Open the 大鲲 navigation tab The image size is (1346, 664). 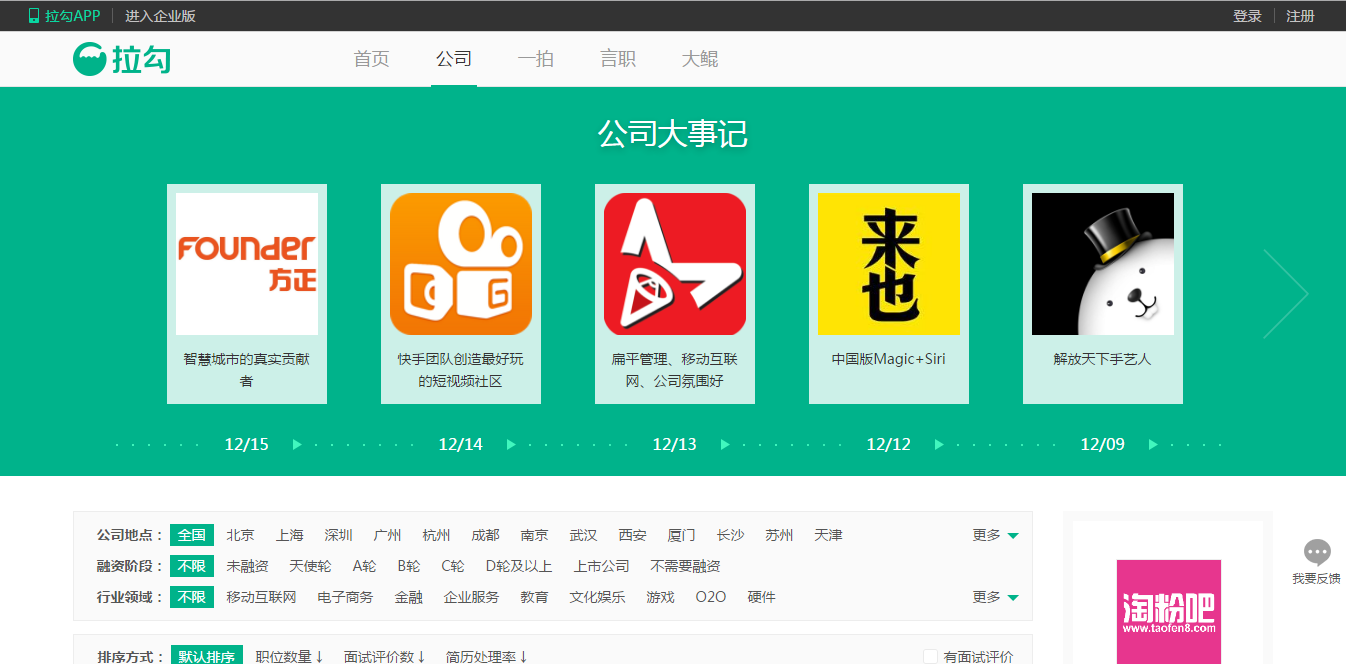click(700, 59)
